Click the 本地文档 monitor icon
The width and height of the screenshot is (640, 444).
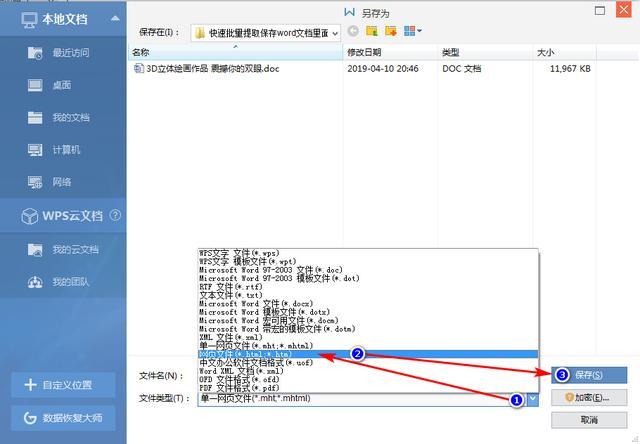point(29,19)
